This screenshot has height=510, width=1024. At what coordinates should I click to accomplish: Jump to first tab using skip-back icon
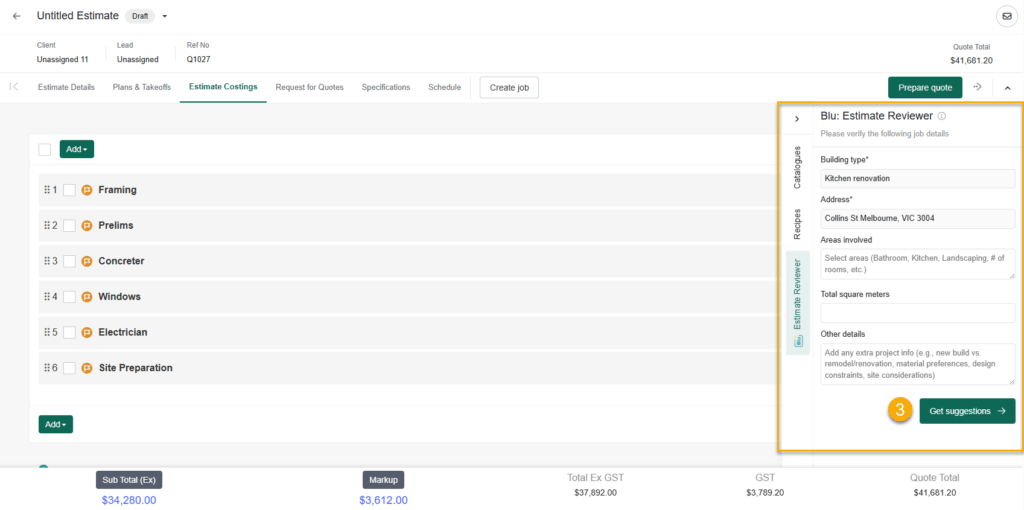(x=14, y=87)
